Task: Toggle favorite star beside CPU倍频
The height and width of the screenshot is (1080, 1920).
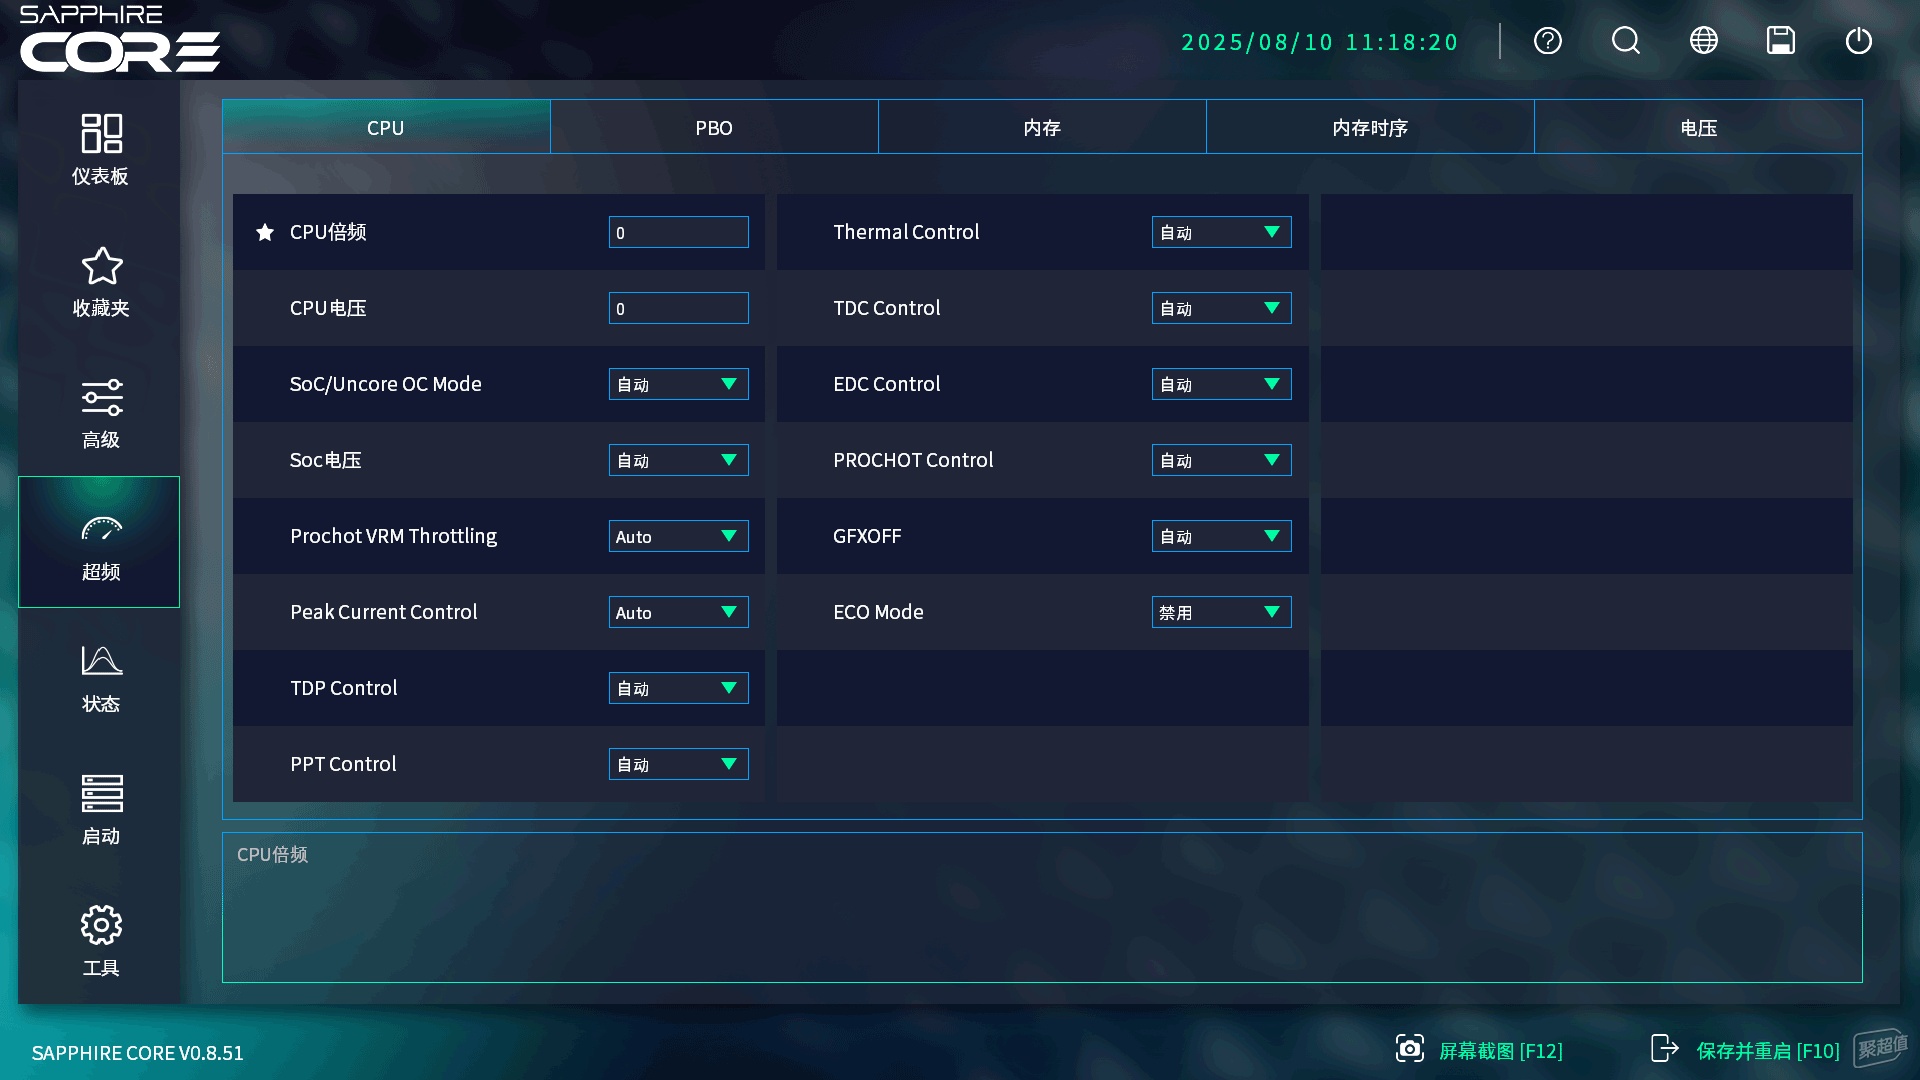Action: point(265,232)
